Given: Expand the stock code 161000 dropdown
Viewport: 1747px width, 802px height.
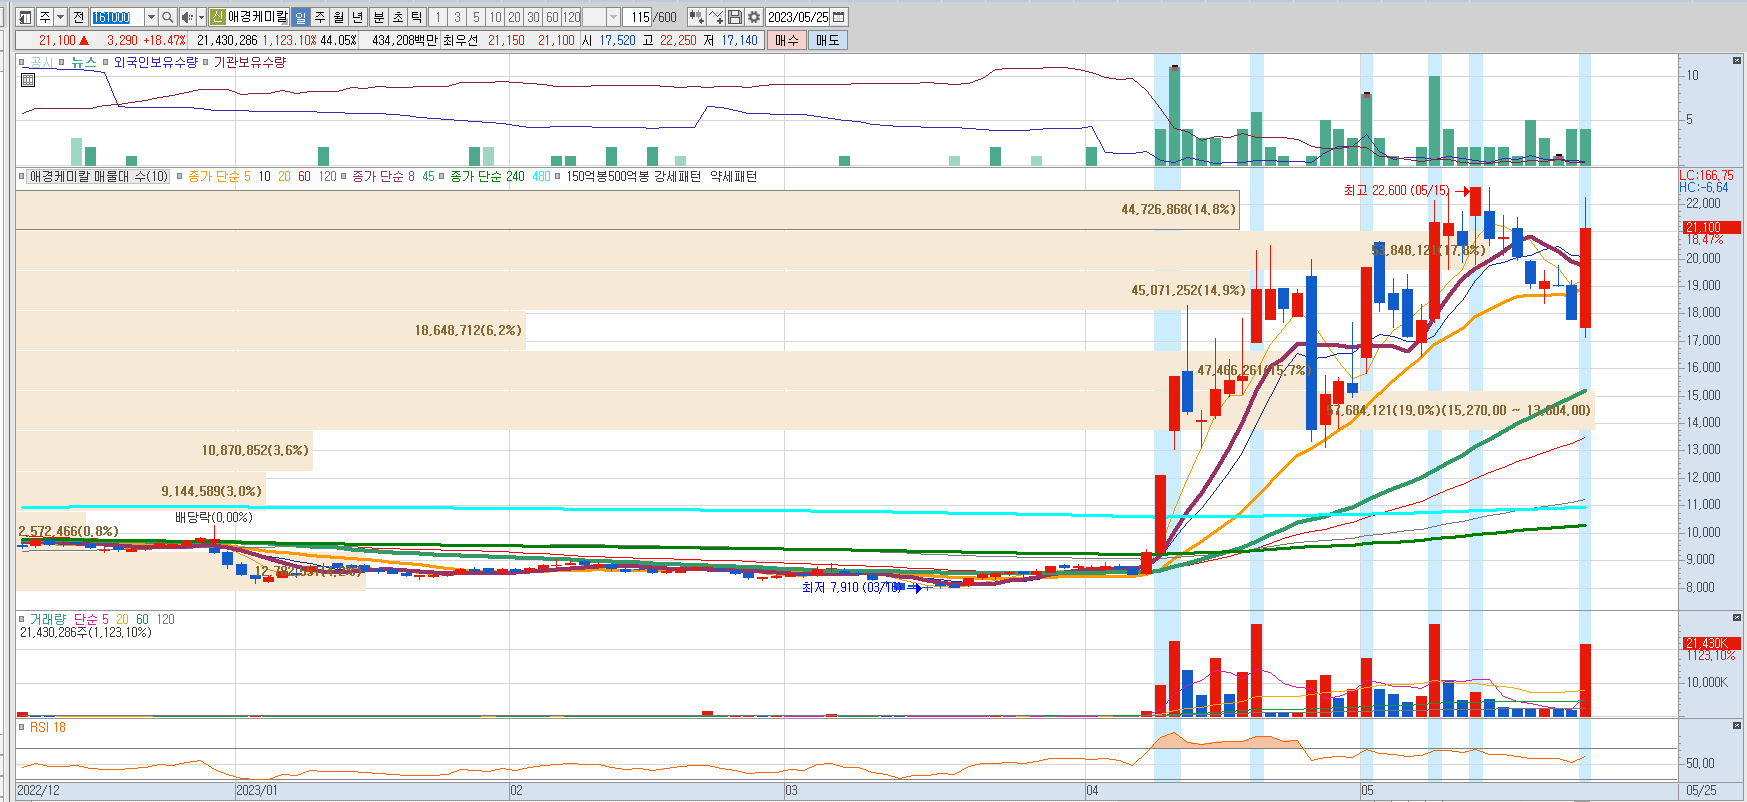Looking at the screenshot, I should (151, 17).
